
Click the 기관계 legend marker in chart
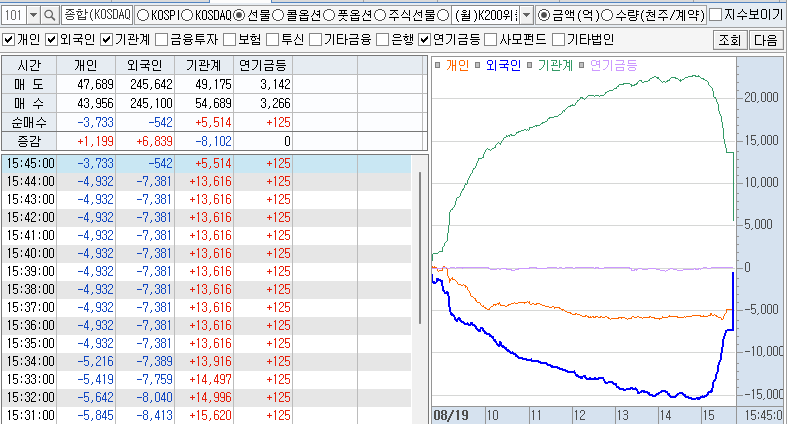pyautogui.click(x=529, y=65)
